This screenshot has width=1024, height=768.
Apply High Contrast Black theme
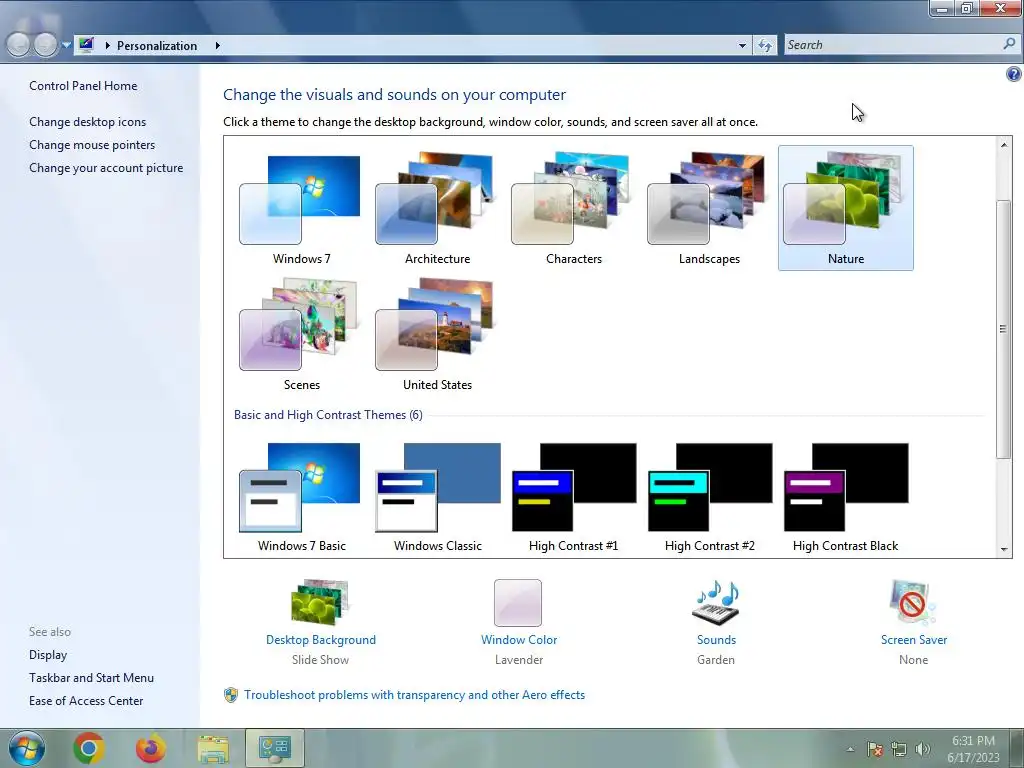pyautogui.click(x=846, y=498)
